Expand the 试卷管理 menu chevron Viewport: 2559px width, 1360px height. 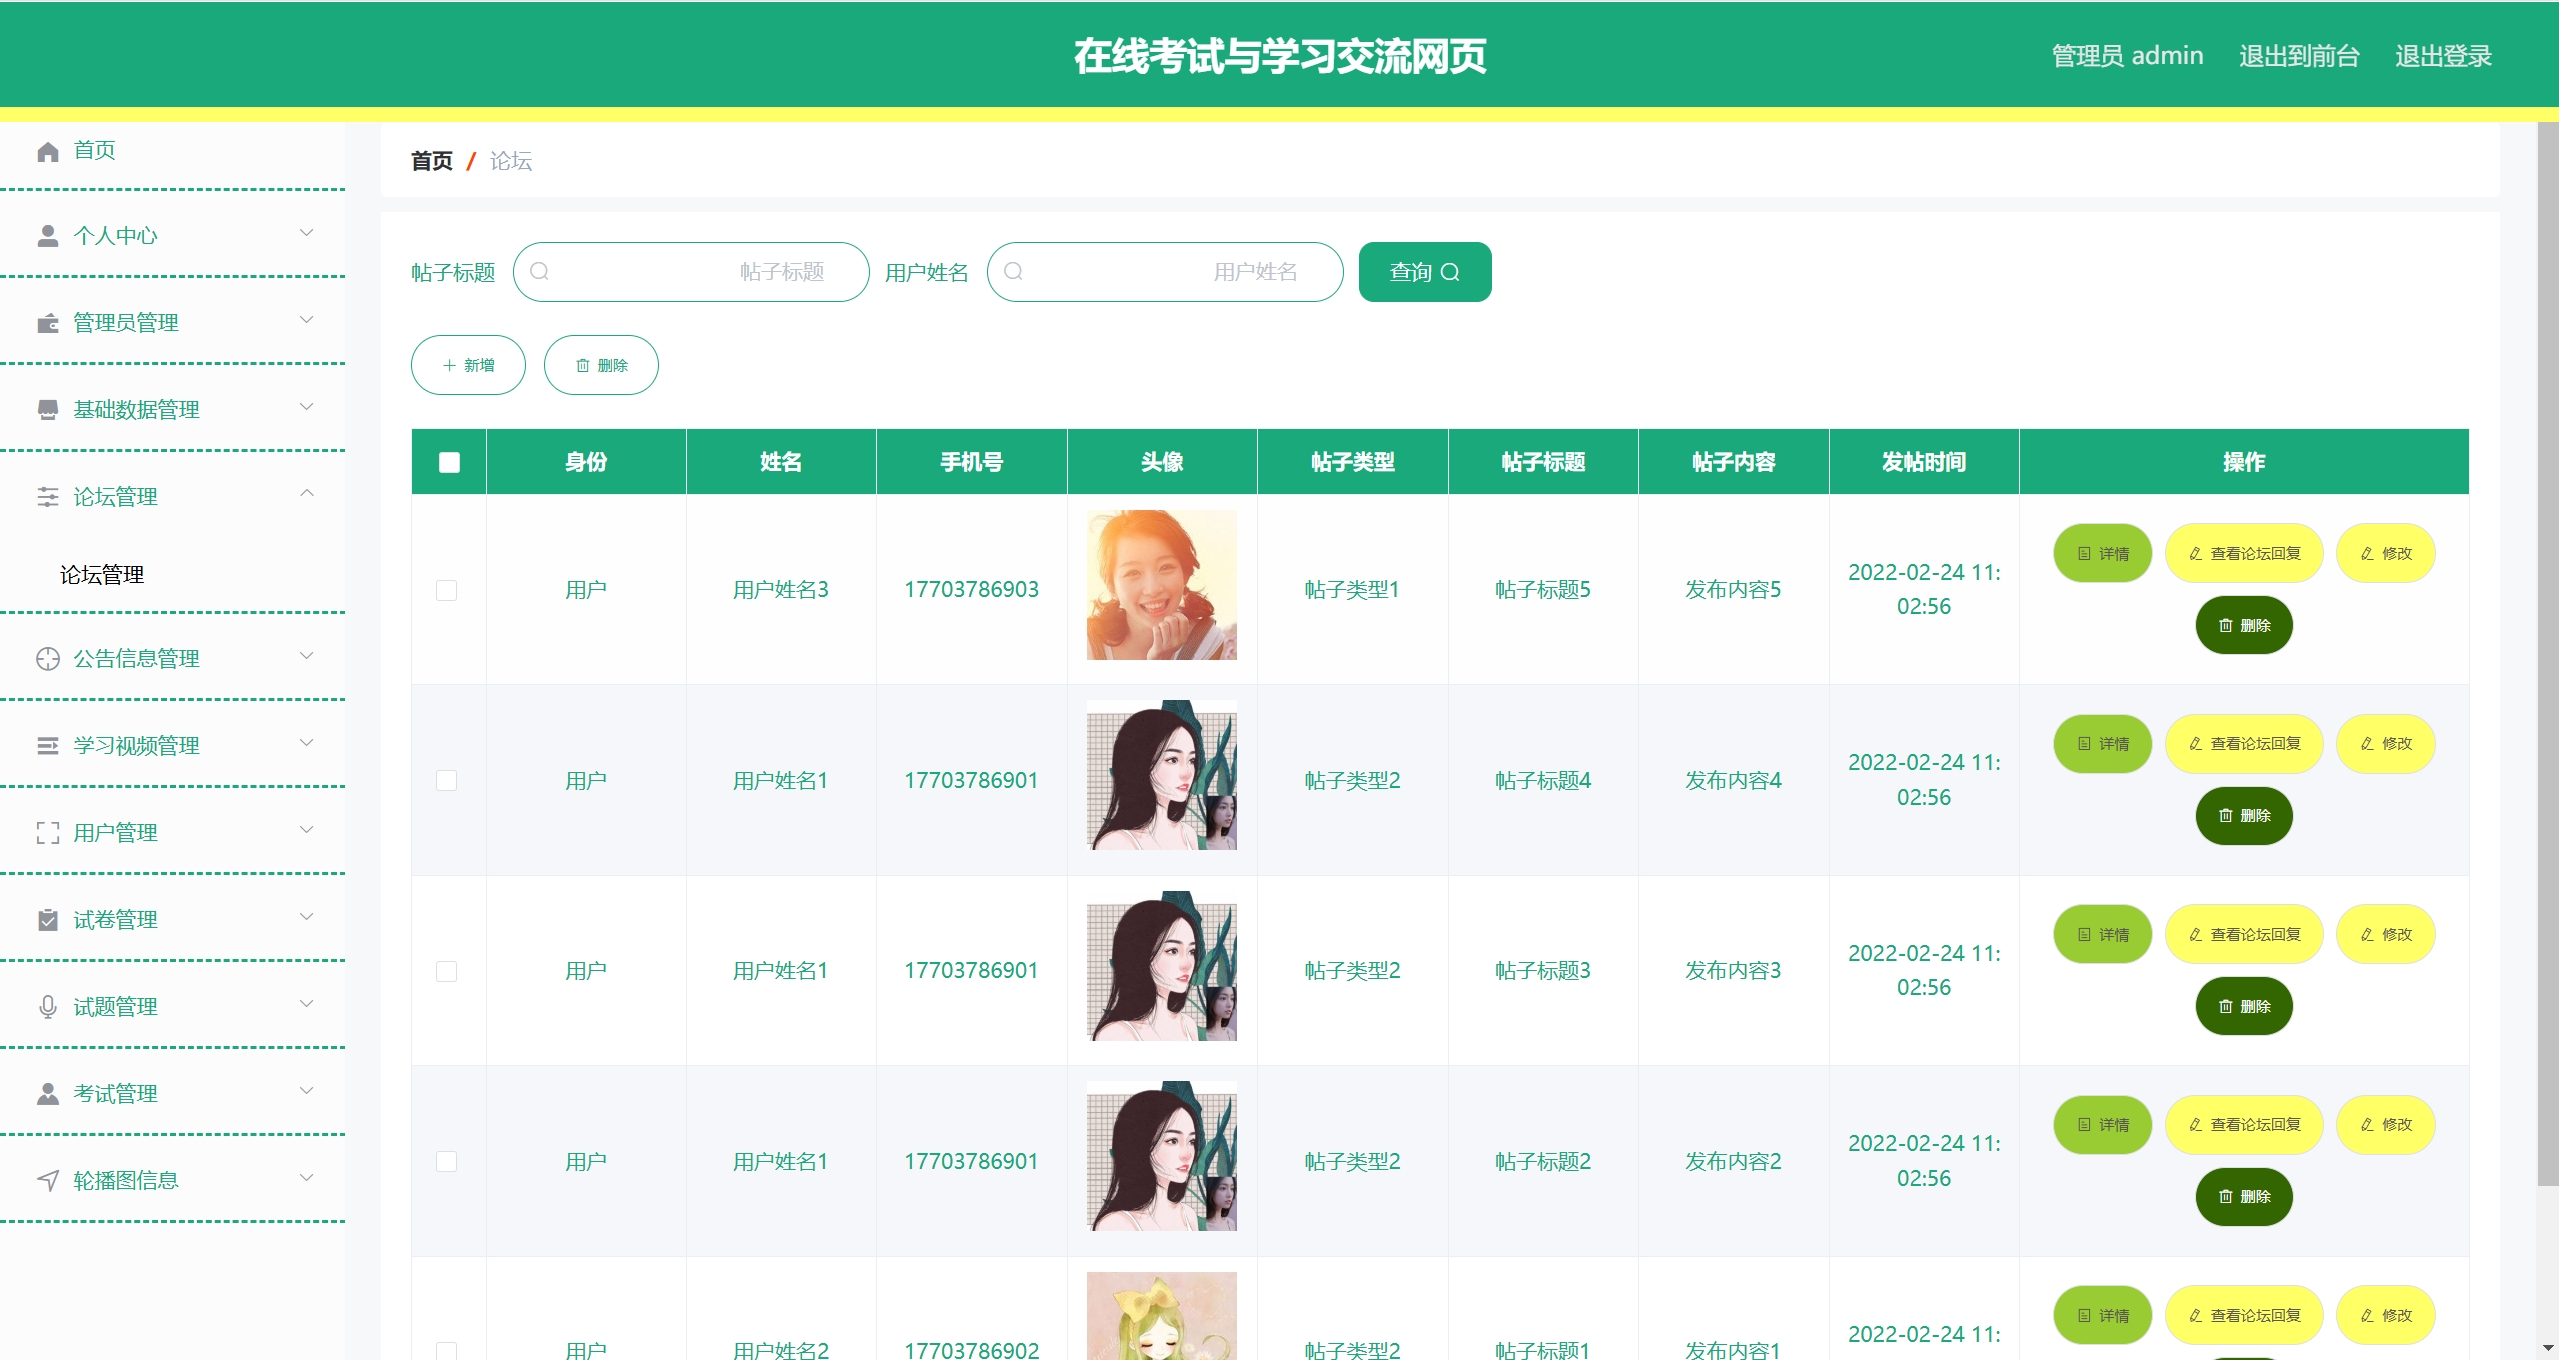307,917
